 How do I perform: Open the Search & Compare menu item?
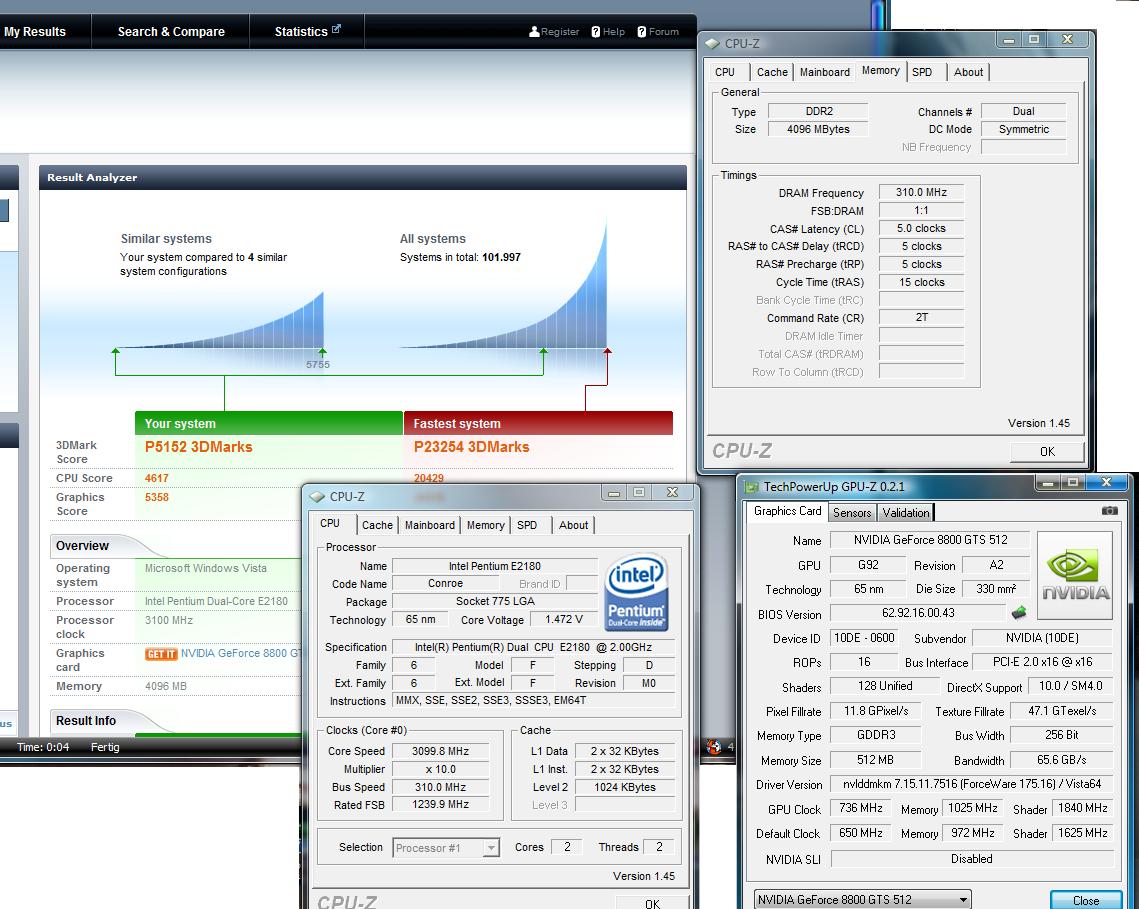coord(171,32)
